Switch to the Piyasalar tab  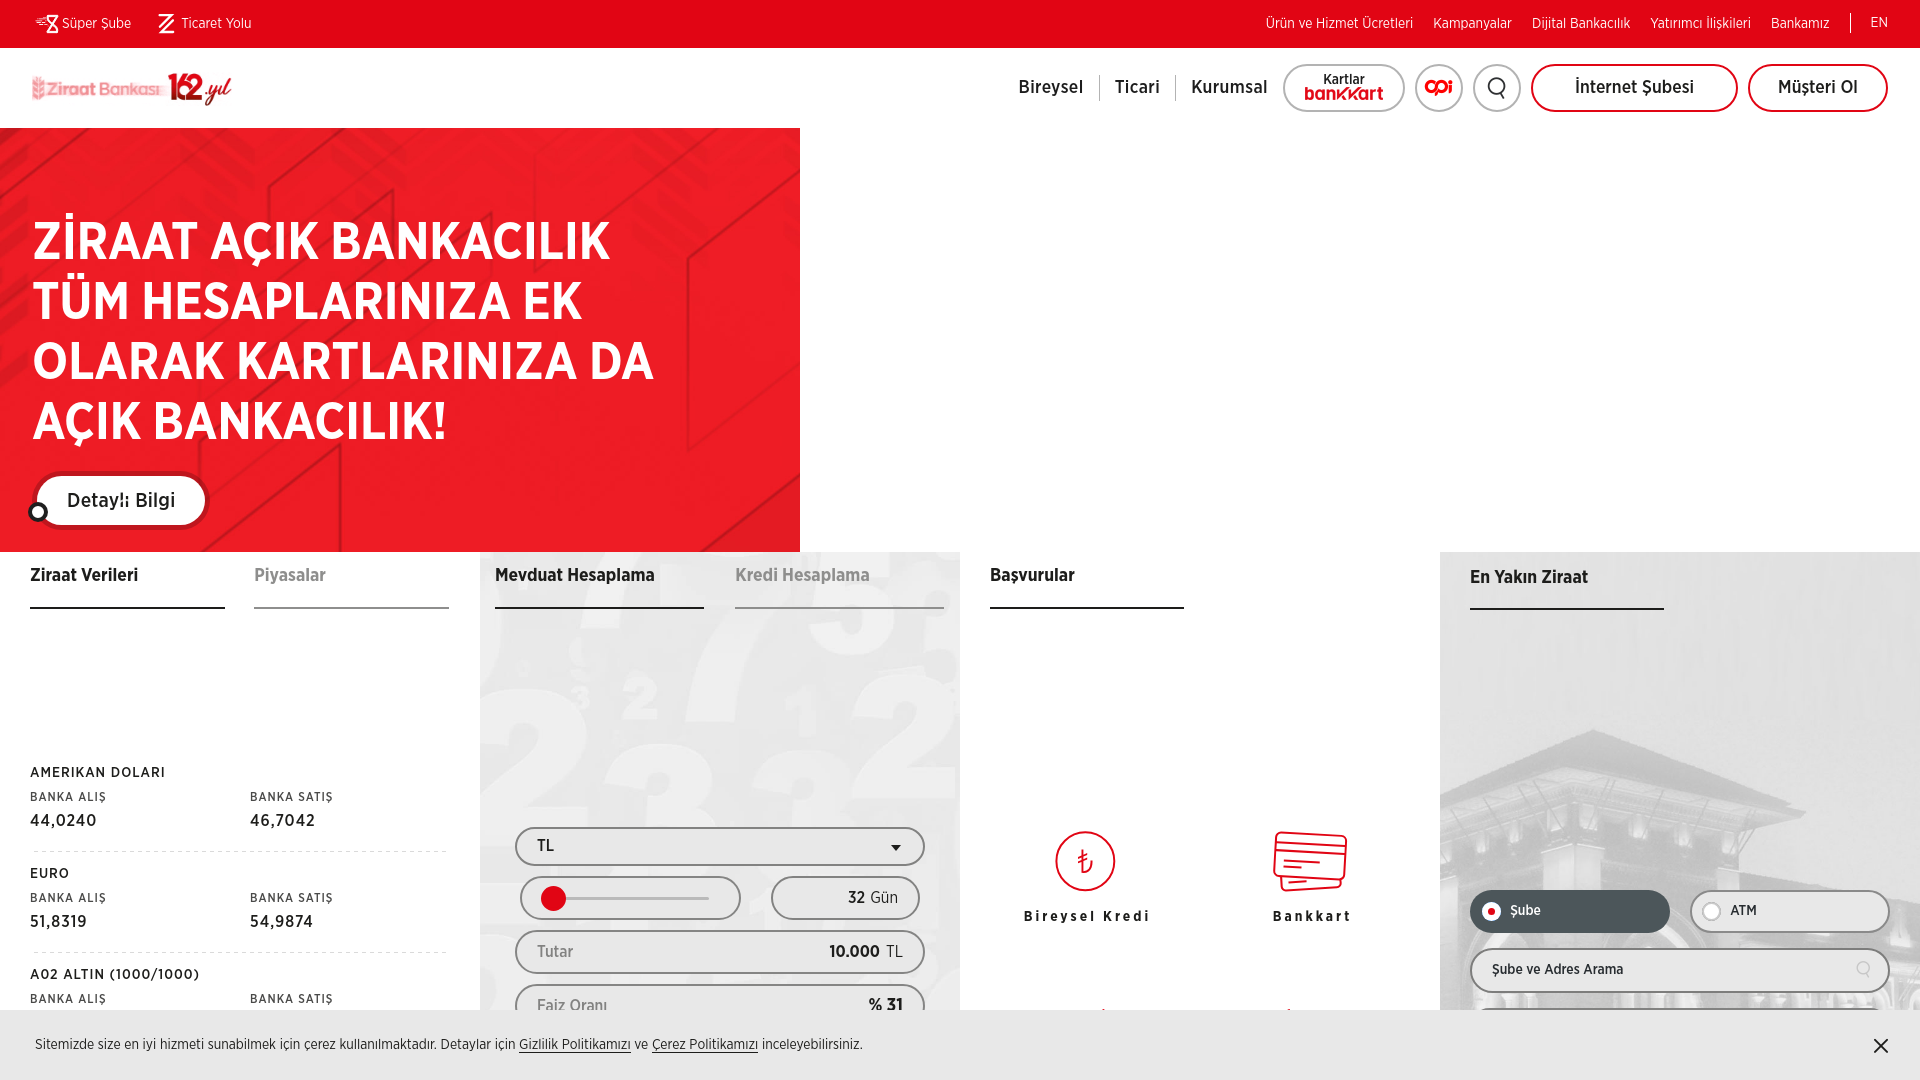point(351,576)
